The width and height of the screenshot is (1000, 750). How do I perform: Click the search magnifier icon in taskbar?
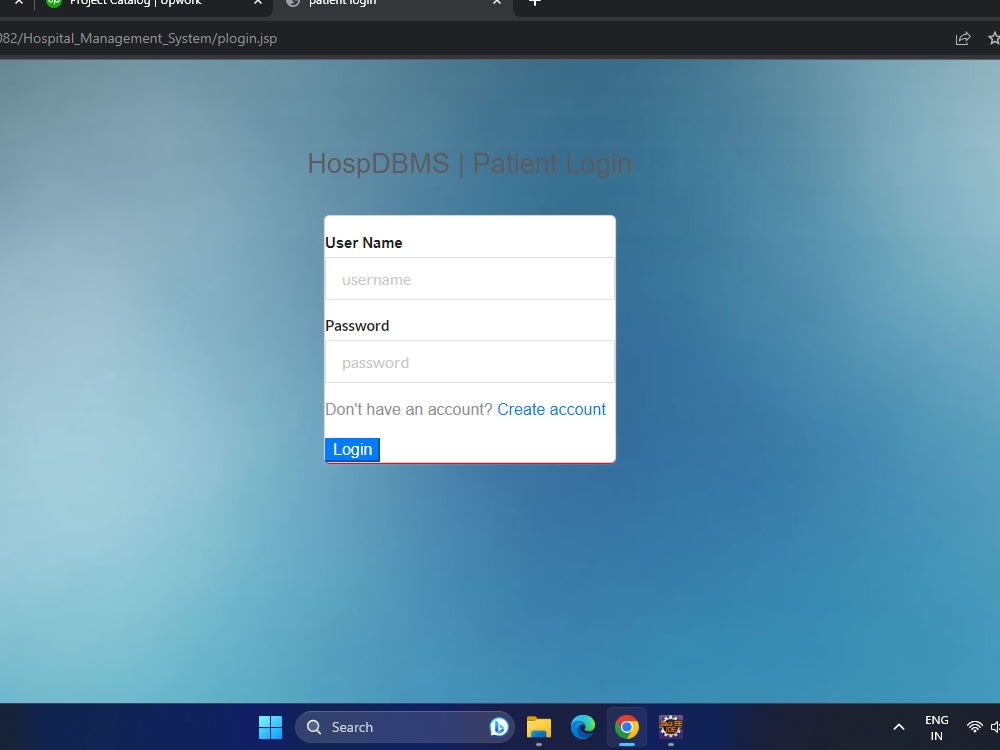coord(314,727)
